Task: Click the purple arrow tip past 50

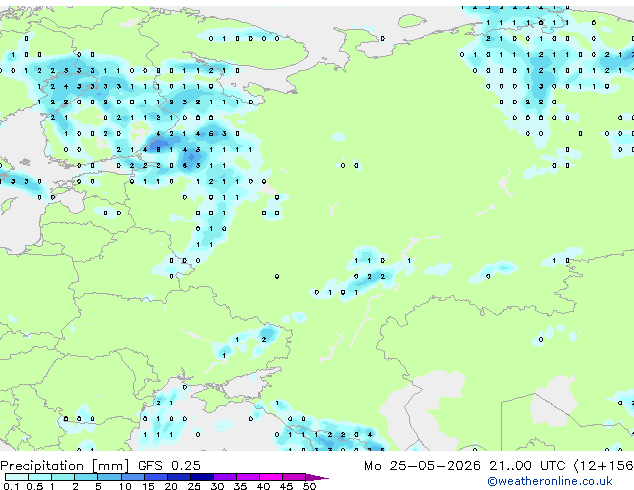Action: click(x=317, y=477)
